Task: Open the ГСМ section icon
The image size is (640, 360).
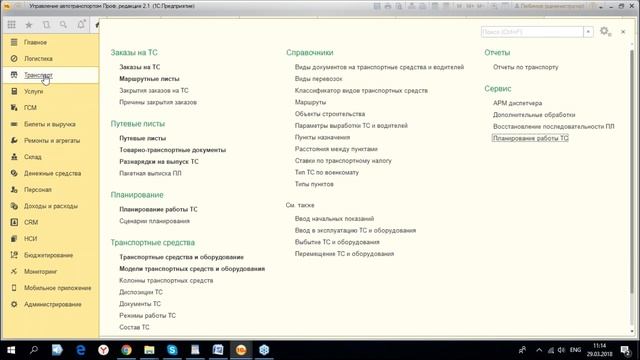Action: click(14, 108)
